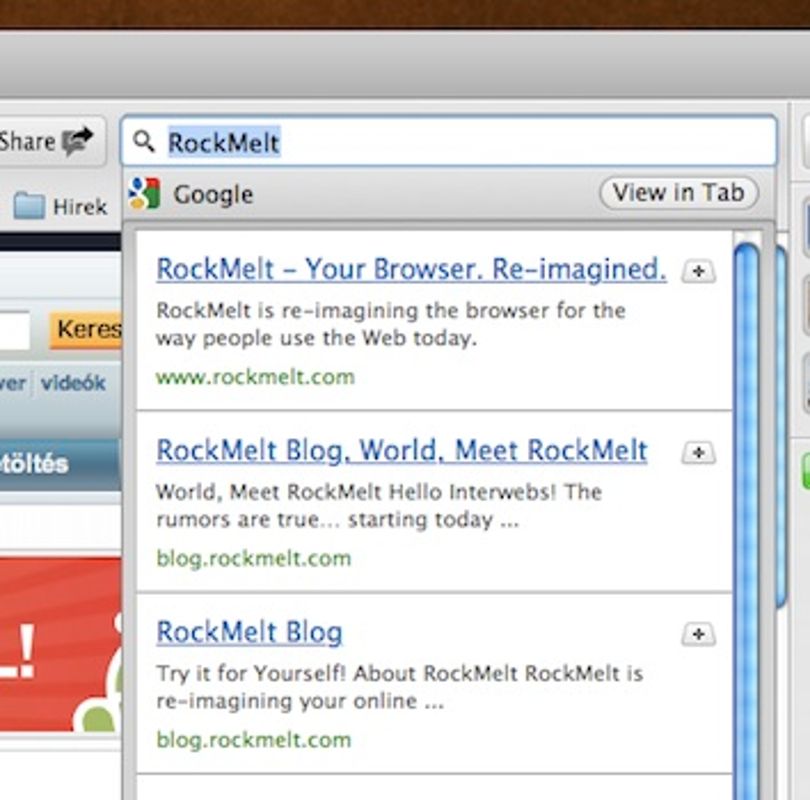Open the videók page tab
Image resolution: width=810 pixels, height=800 pixels.
tap(73, 383)
